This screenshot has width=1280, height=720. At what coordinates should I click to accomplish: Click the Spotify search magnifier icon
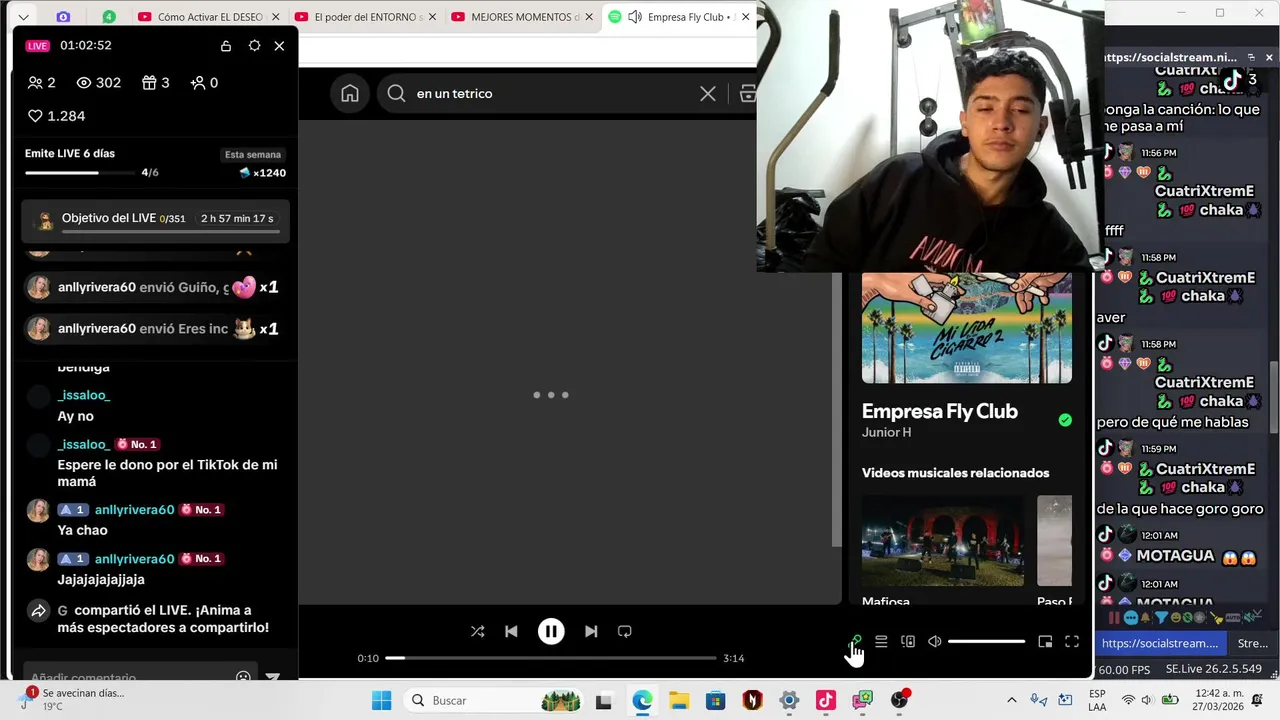click(x=397, y=93)
